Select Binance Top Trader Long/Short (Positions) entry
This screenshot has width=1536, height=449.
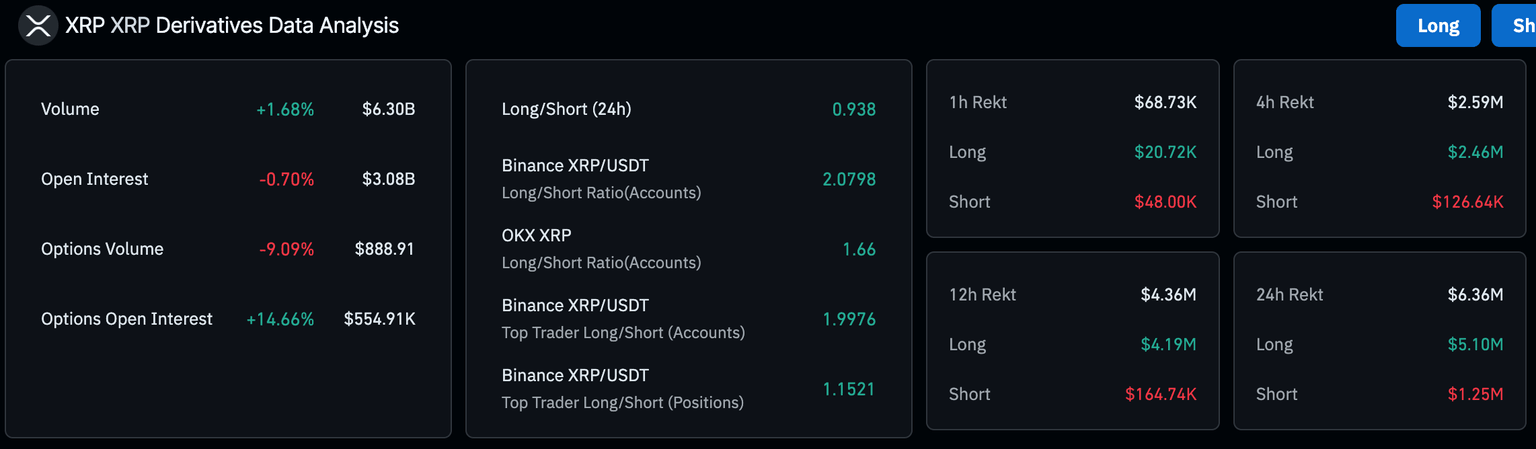[622, 388]
